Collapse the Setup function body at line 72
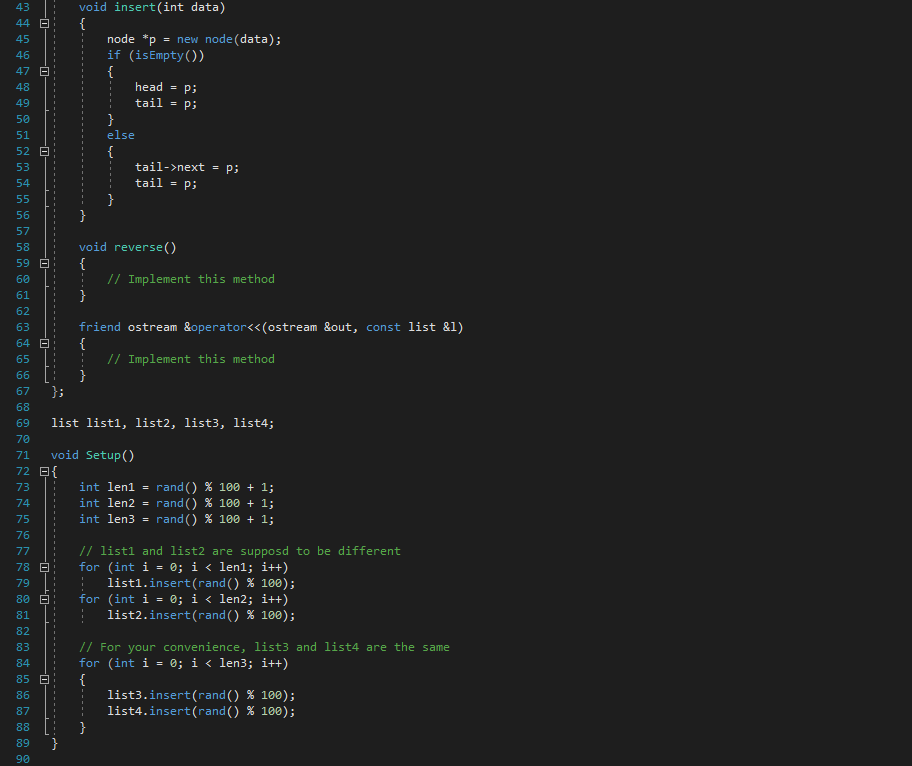Viewport: 912px width, 766px height. coord(44,471)
